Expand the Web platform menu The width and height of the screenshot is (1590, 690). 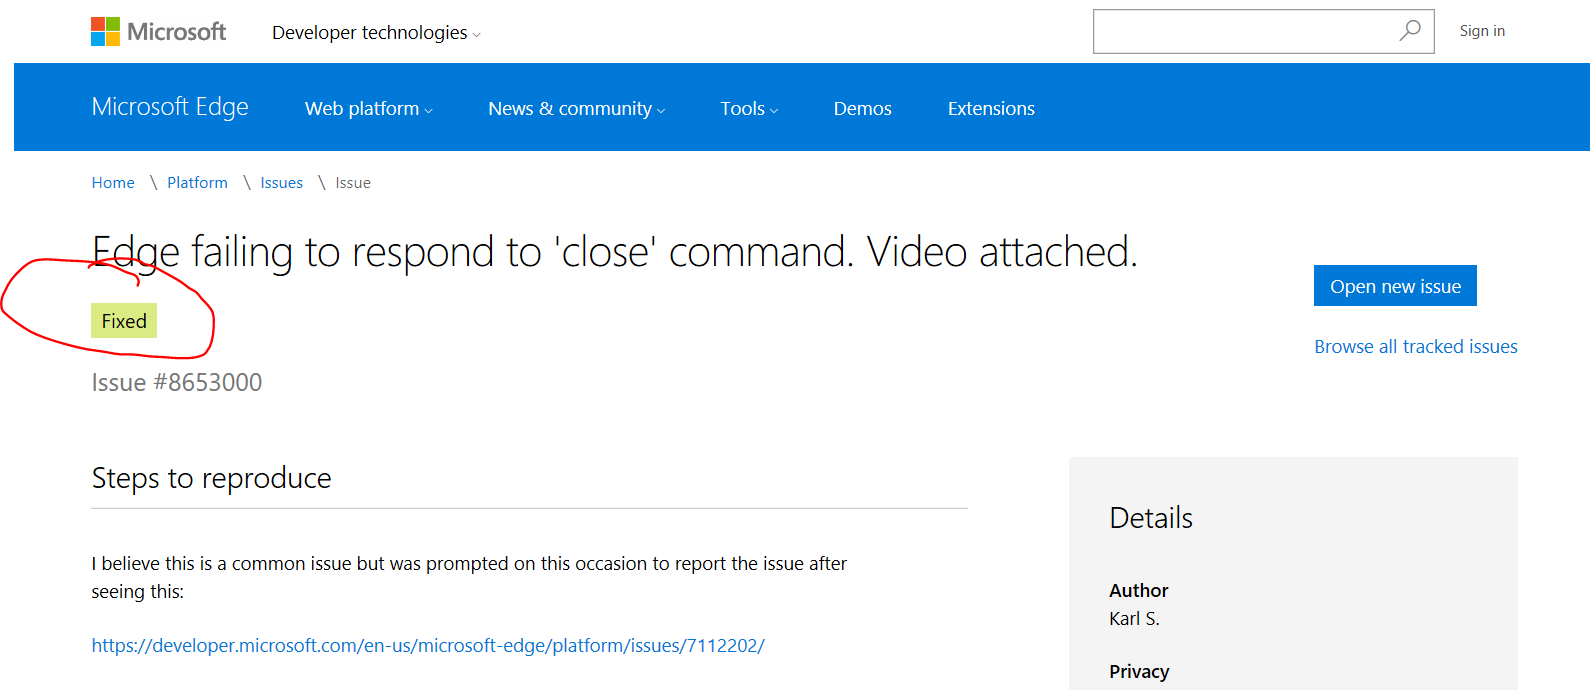[369, 108]
